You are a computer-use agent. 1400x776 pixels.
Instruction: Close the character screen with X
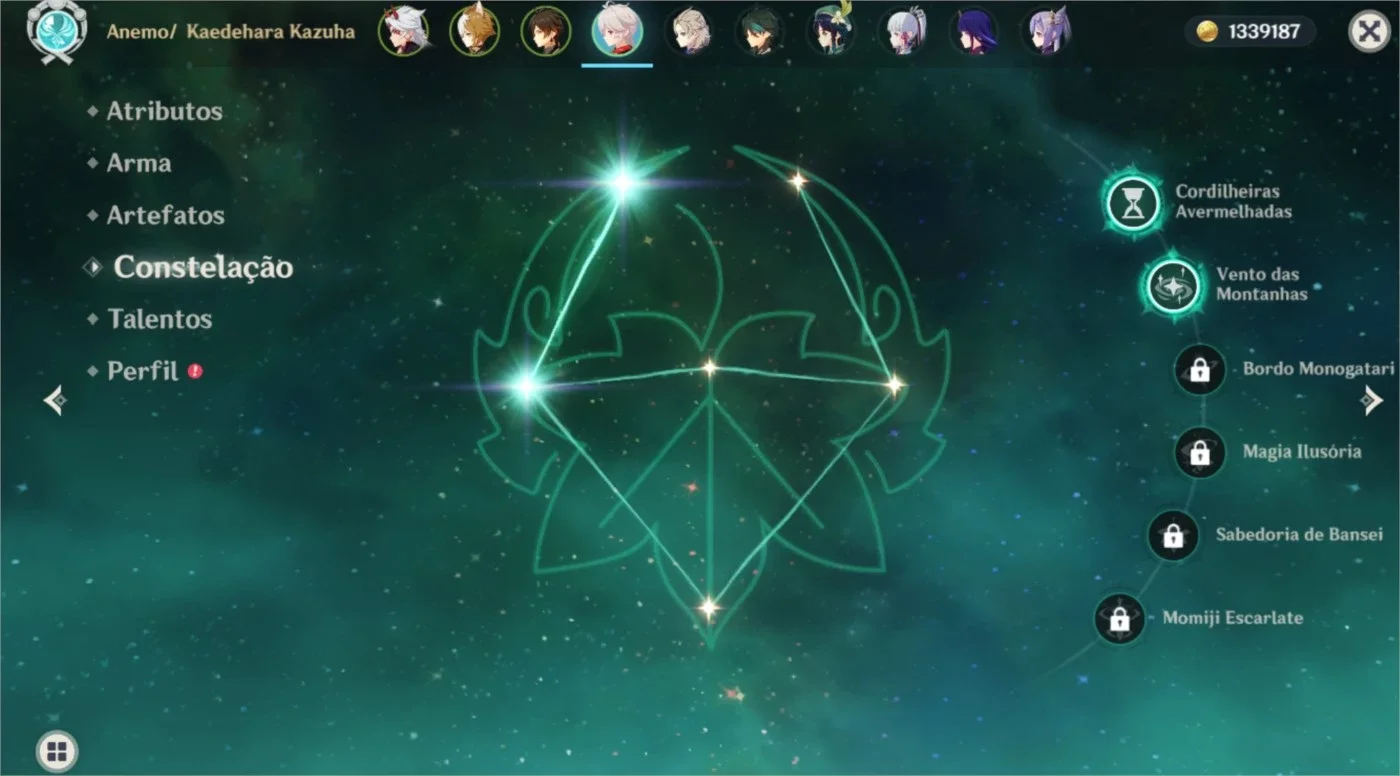click(1369, 32)
